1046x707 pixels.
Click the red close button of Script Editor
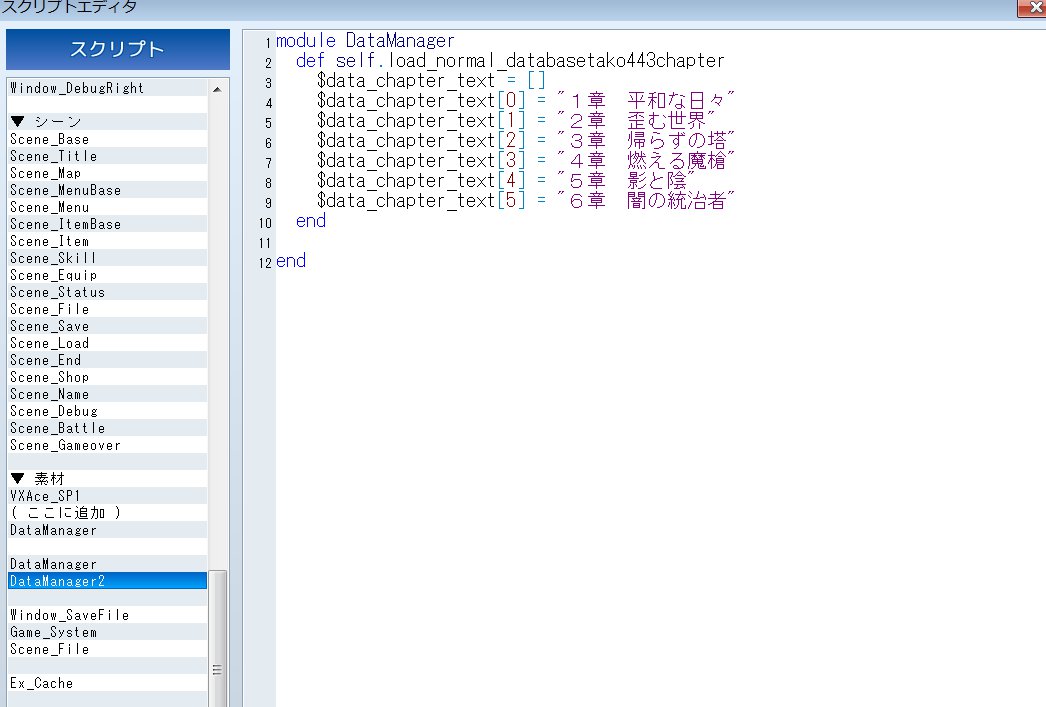(1030, 8)
